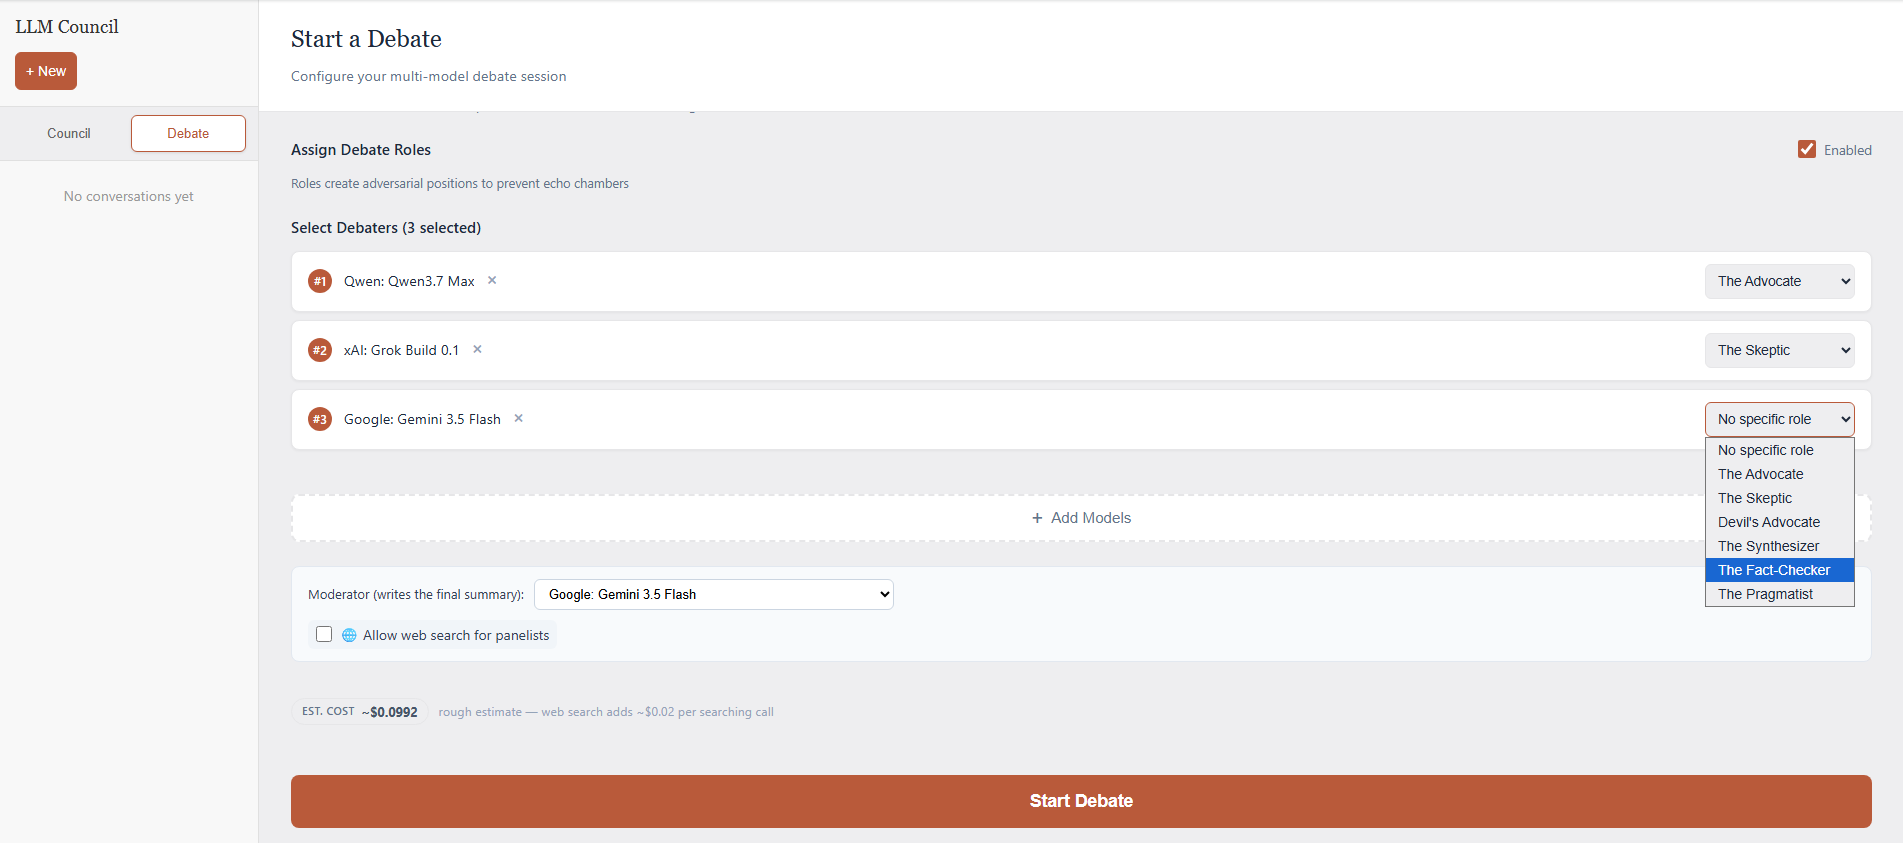The height and width of the screenshot is (843, 1903).
Task: Open the Moderator model dropdown
Action: click(714, 594)
